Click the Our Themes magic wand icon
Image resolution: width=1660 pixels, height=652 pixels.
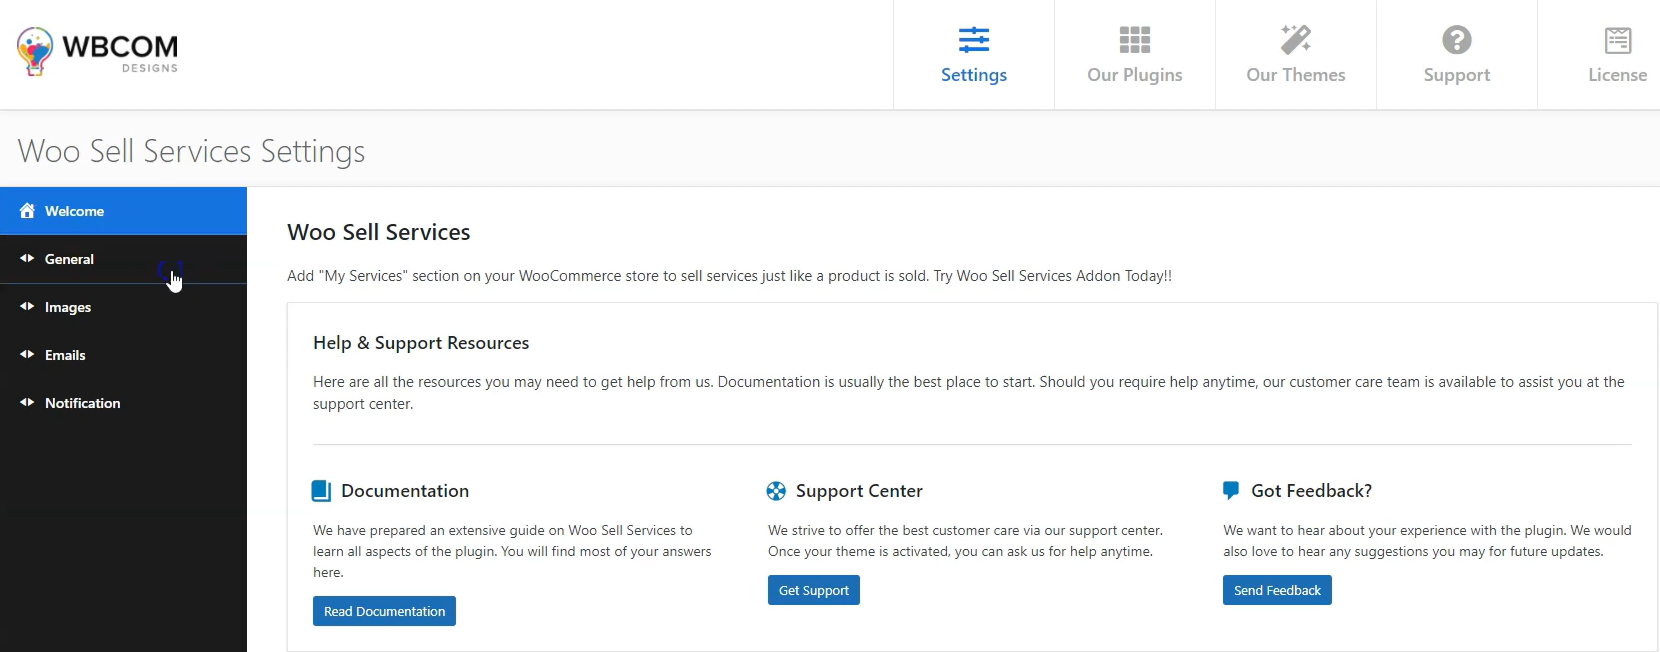click(x=1296, y=40)
